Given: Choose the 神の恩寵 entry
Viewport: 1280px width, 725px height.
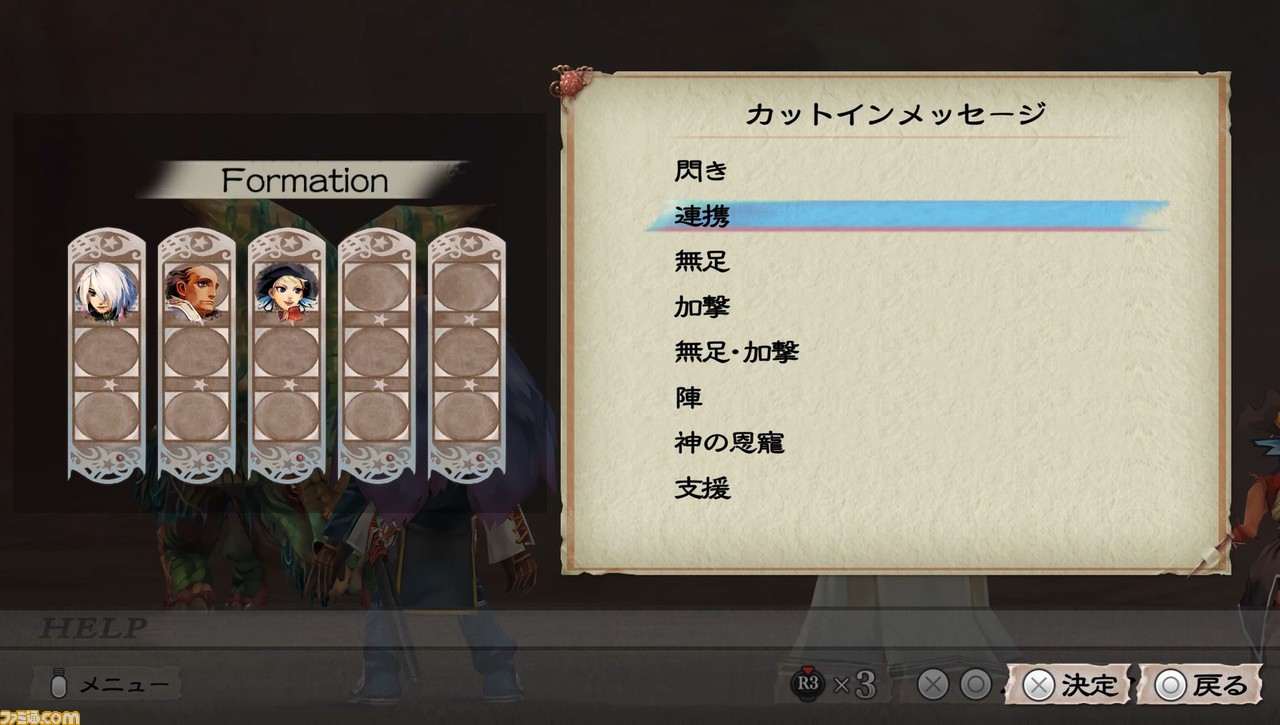Looking at the screenshot, I should click(x=729, y=442).
